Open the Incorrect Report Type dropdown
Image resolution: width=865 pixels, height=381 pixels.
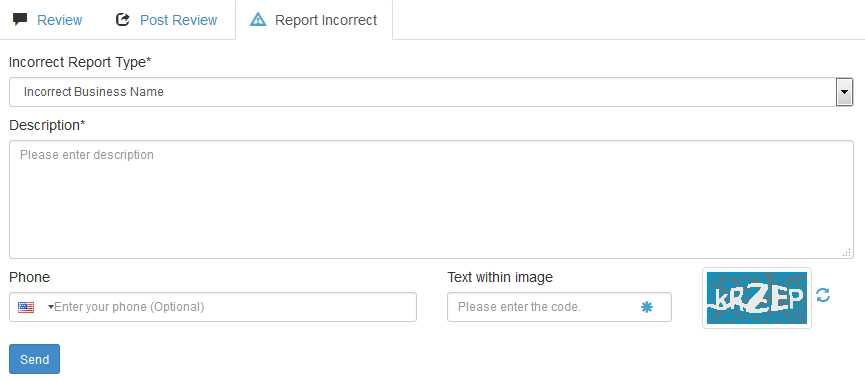tap(431, 92)
